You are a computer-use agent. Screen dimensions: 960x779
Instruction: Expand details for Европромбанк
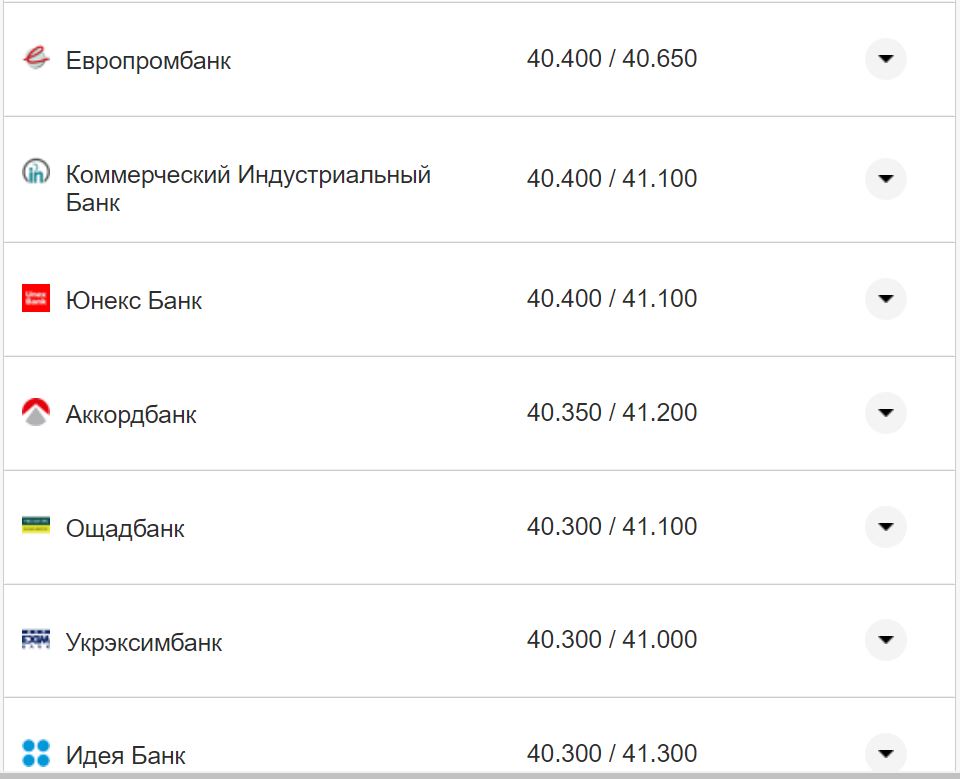point(885,59)
